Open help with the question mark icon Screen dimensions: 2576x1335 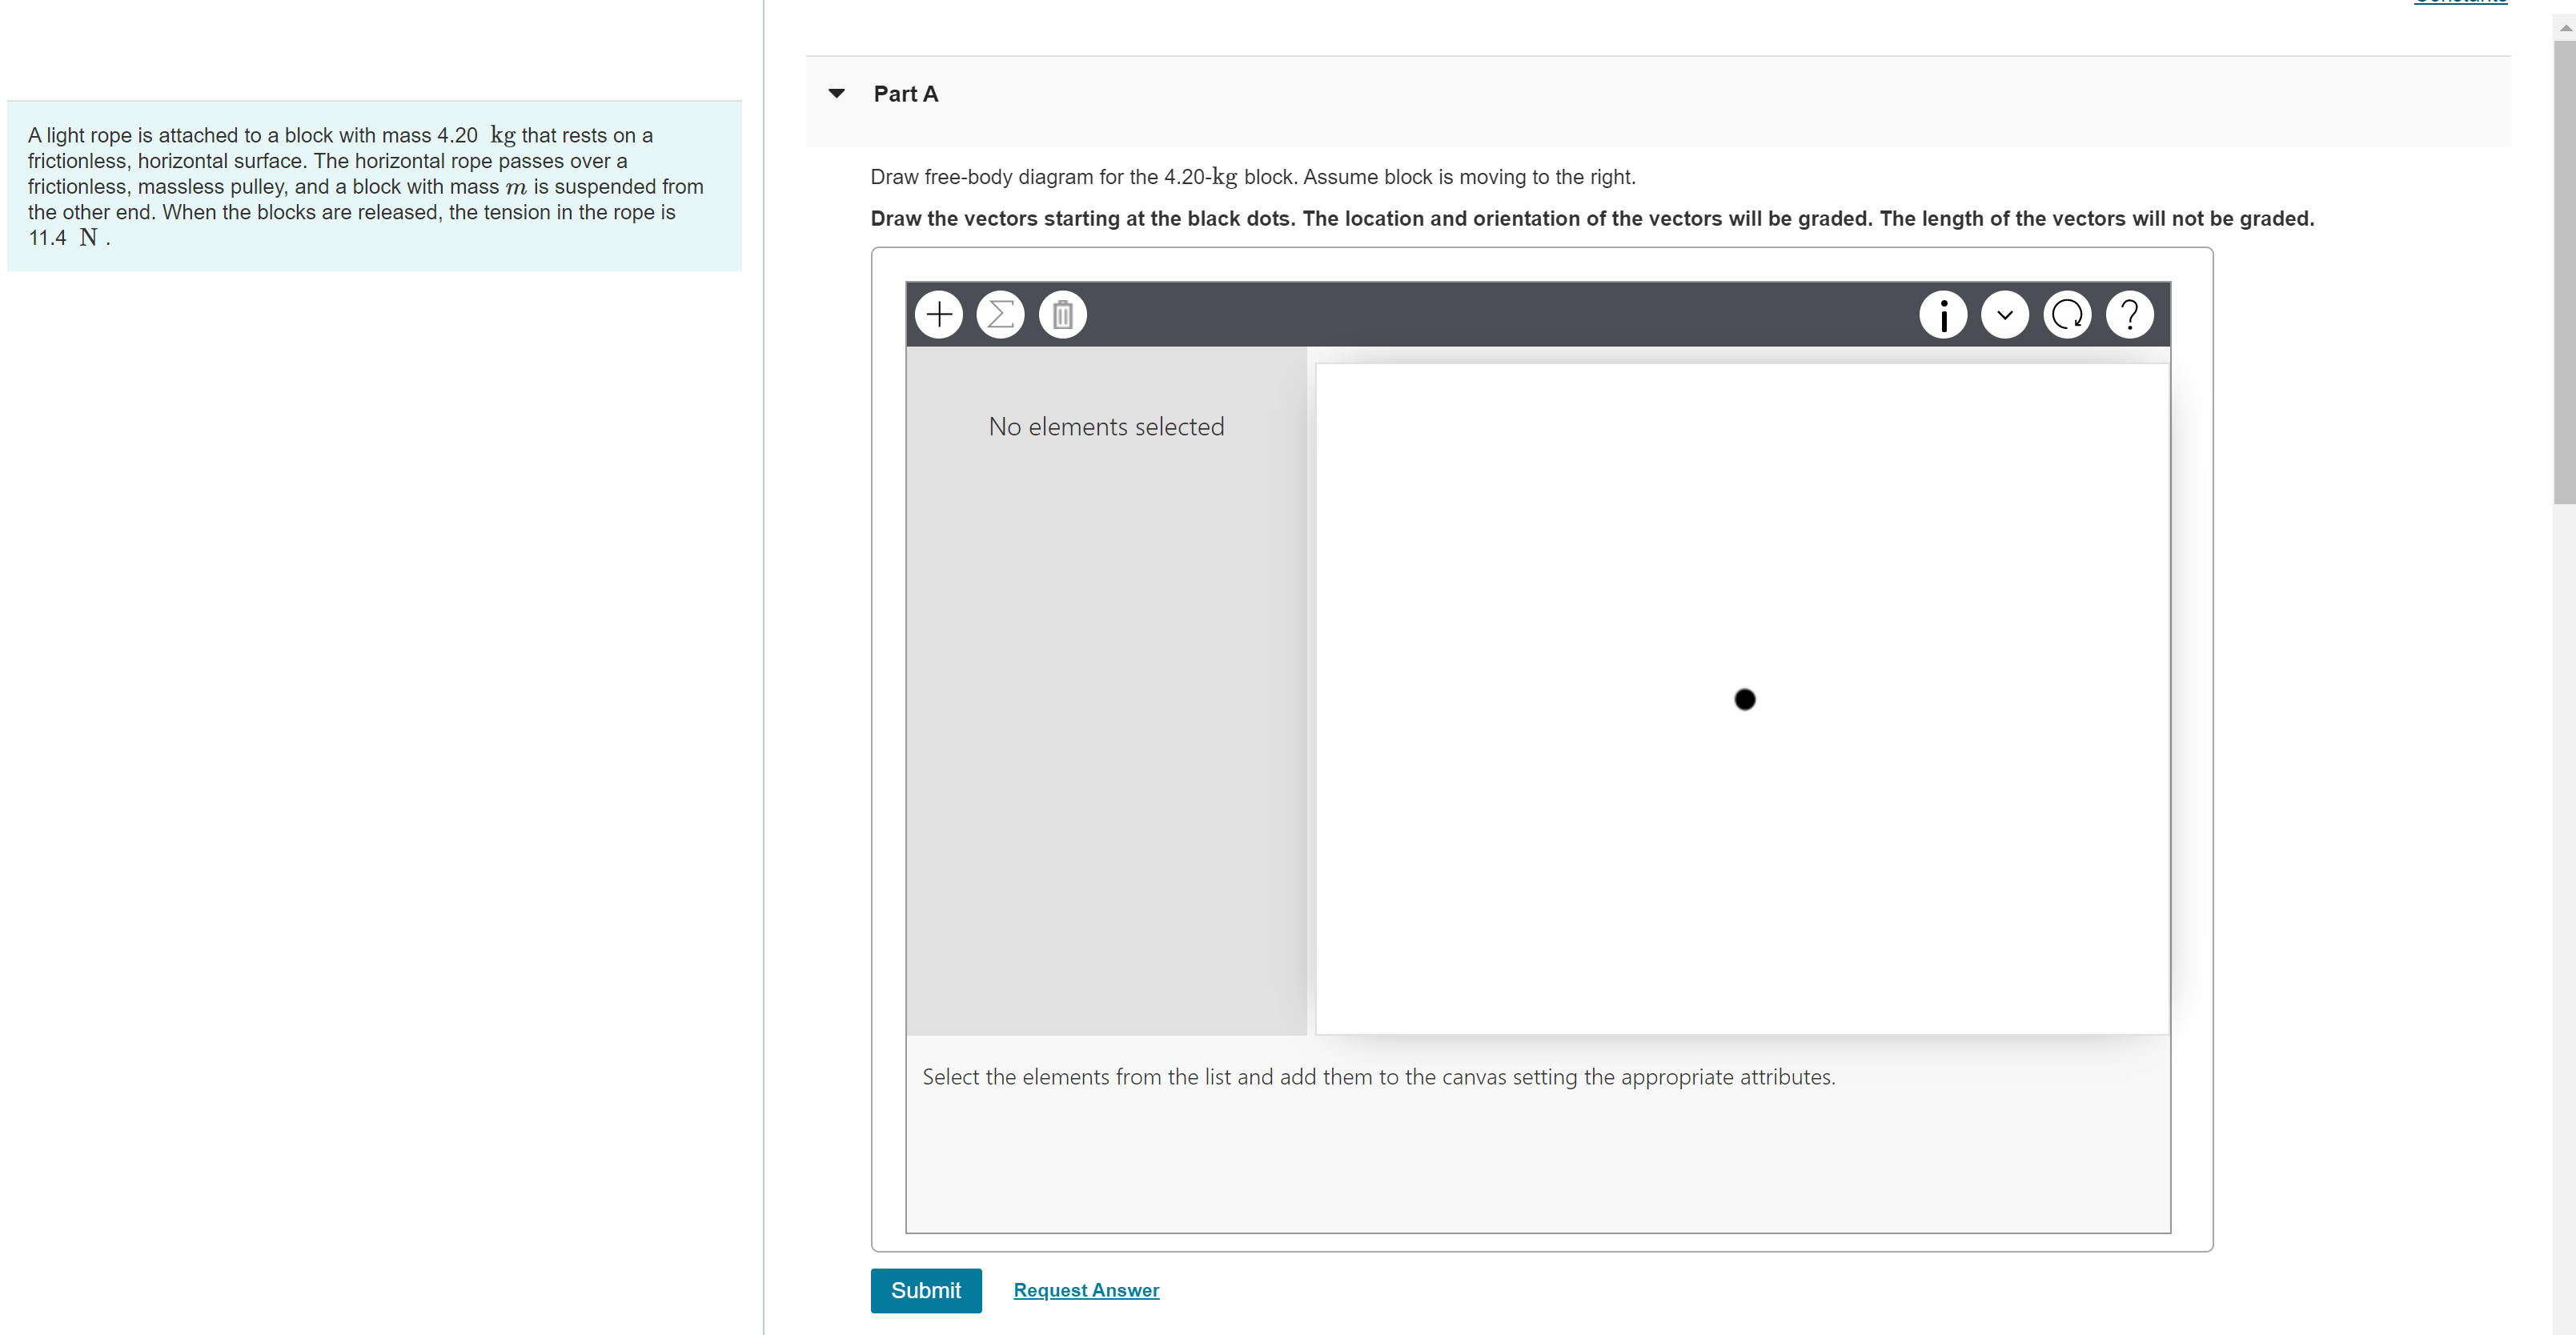(2129, 315)
